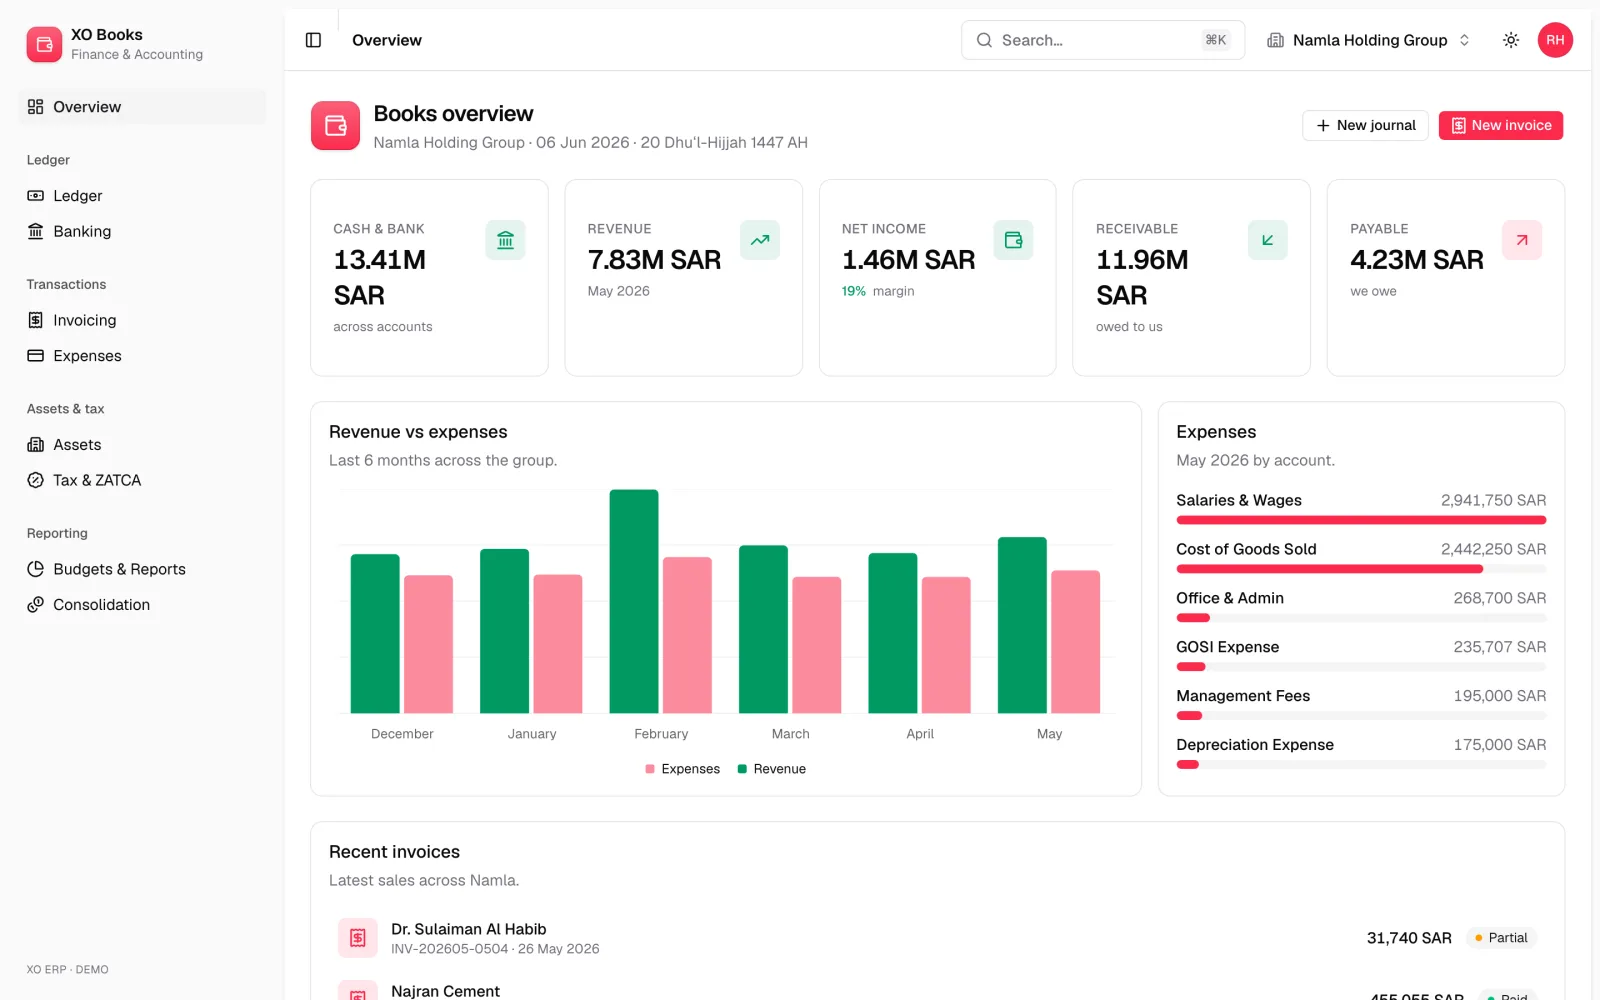This screenshot has height=1000, width=1600.
Task: Click the Partial status badge
Action: (x=1501, y=938)
